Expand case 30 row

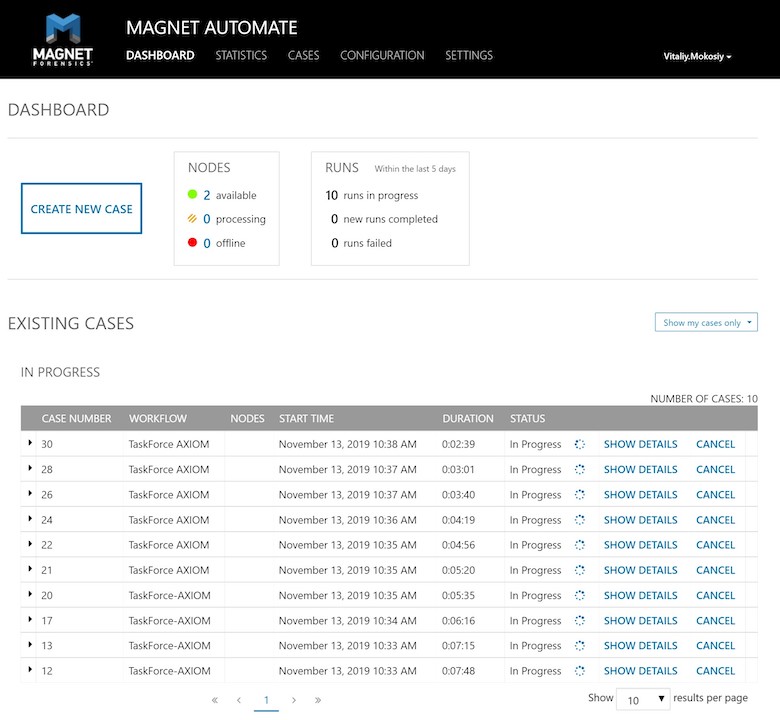(x=30, y=442)
